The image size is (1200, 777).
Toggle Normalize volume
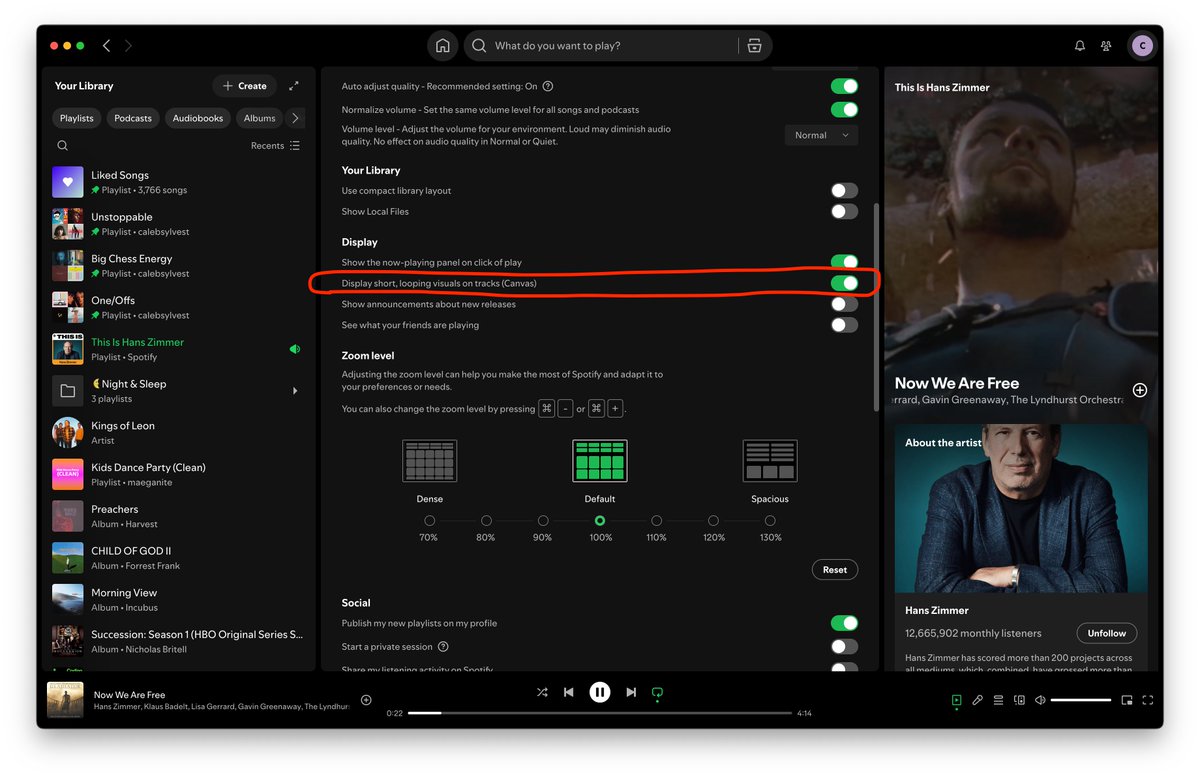(x=844, y=110)
